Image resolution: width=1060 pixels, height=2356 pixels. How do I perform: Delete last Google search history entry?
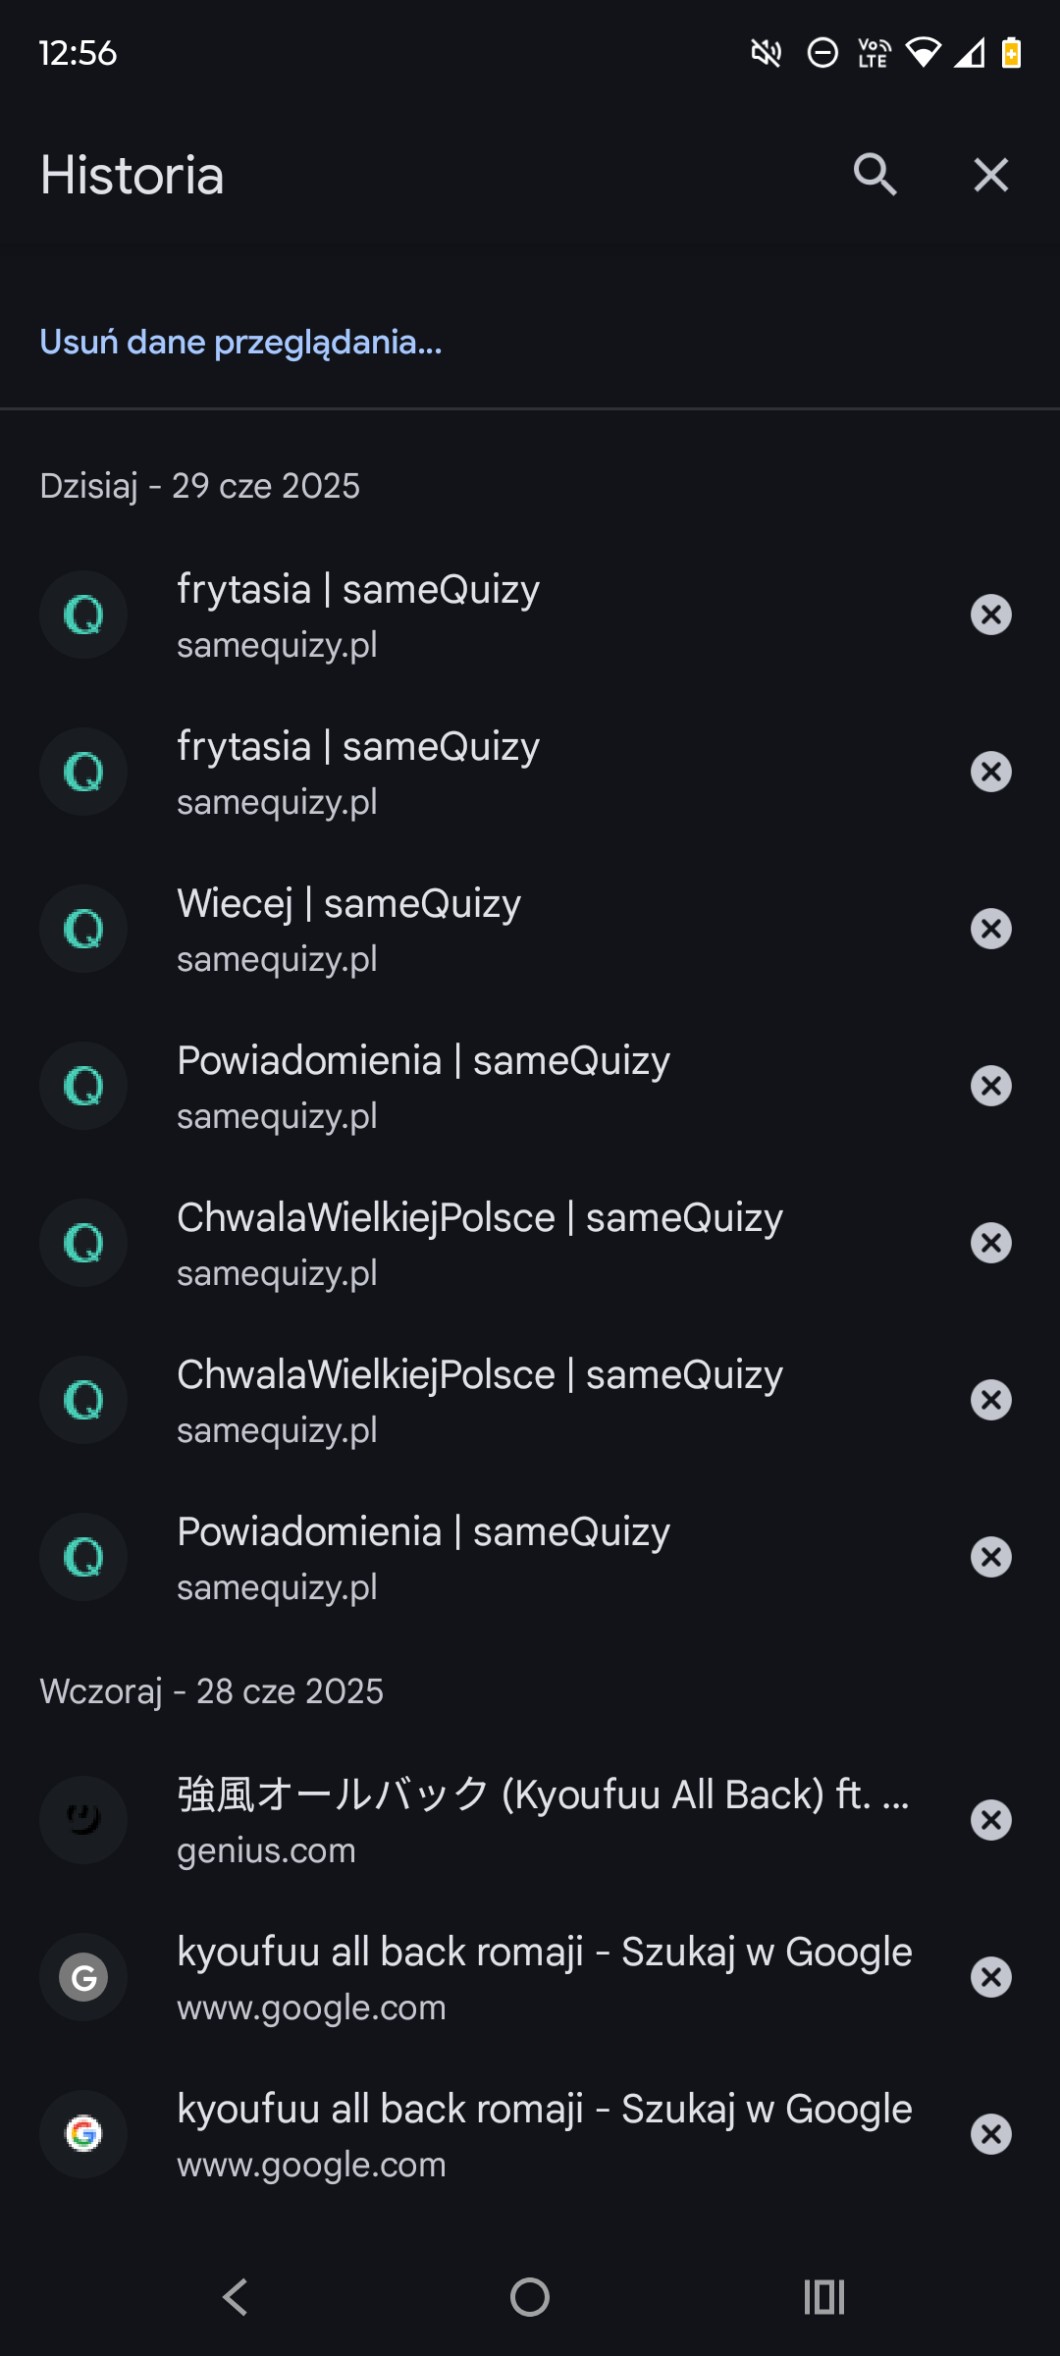click(x=990, y=2134)
